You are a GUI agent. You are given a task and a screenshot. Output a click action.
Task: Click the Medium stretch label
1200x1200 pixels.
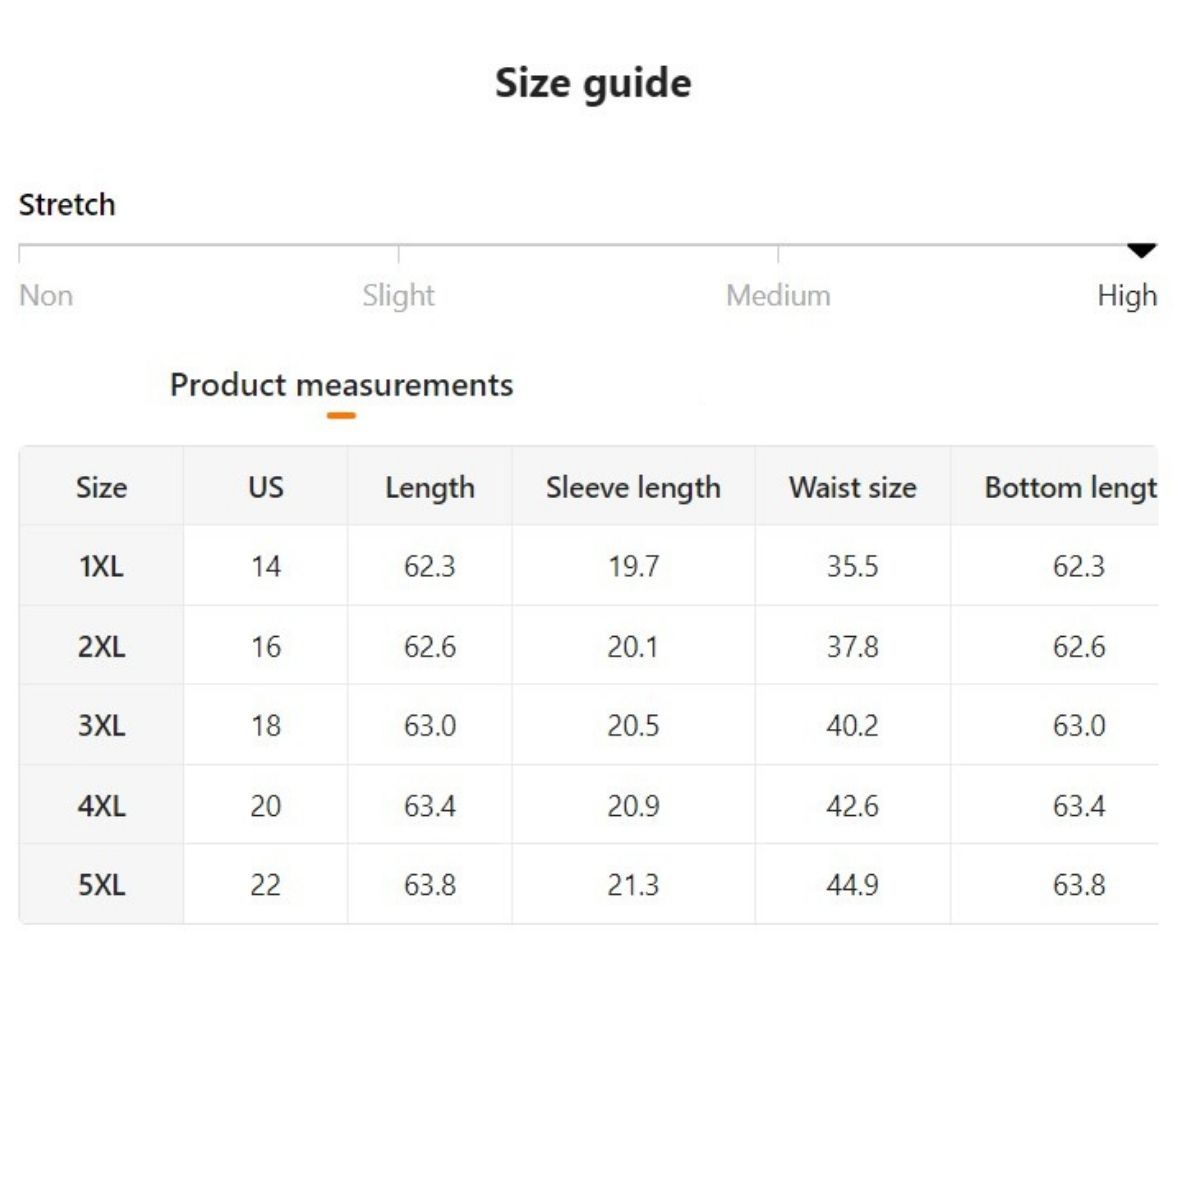(778, 296)
